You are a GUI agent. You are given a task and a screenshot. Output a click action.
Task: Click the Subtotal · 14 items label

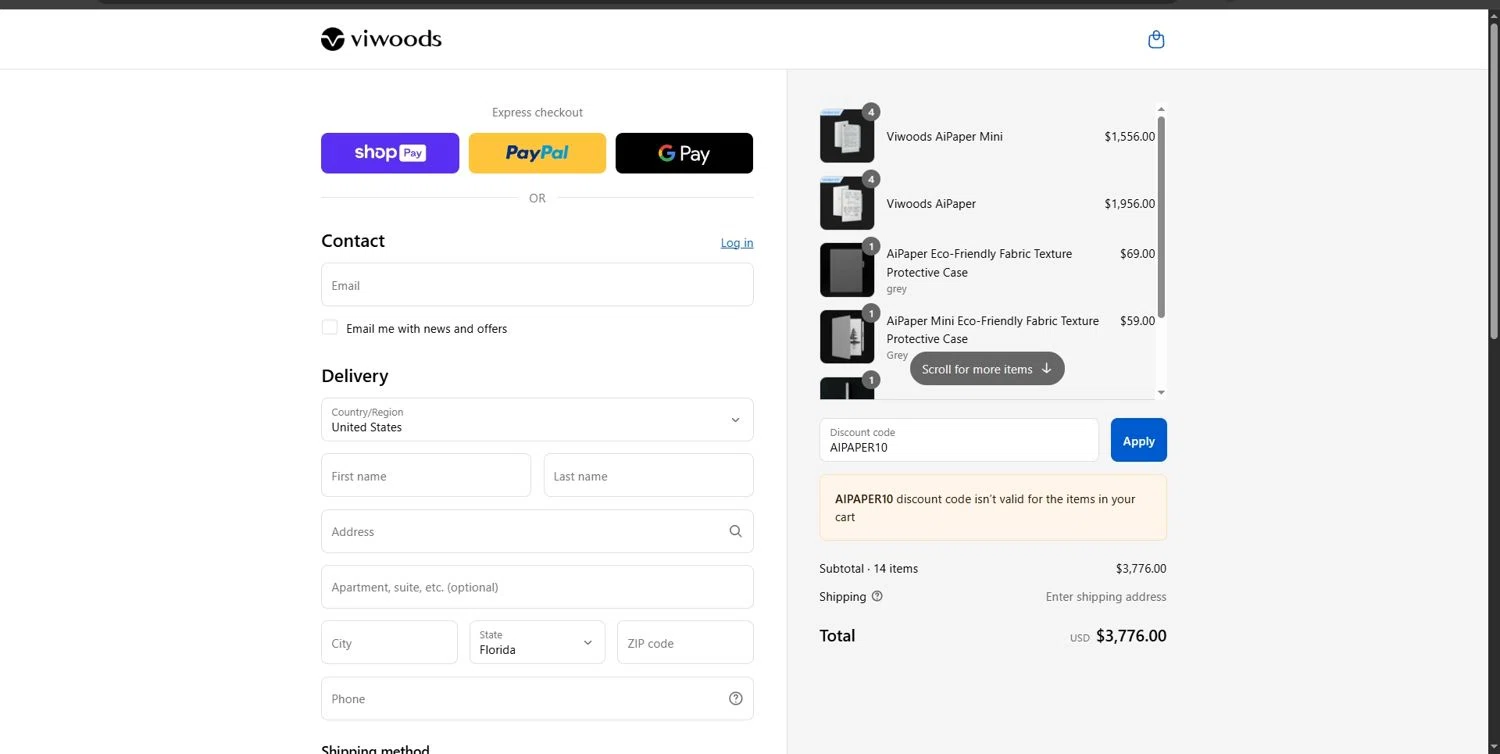pos(868,568)
